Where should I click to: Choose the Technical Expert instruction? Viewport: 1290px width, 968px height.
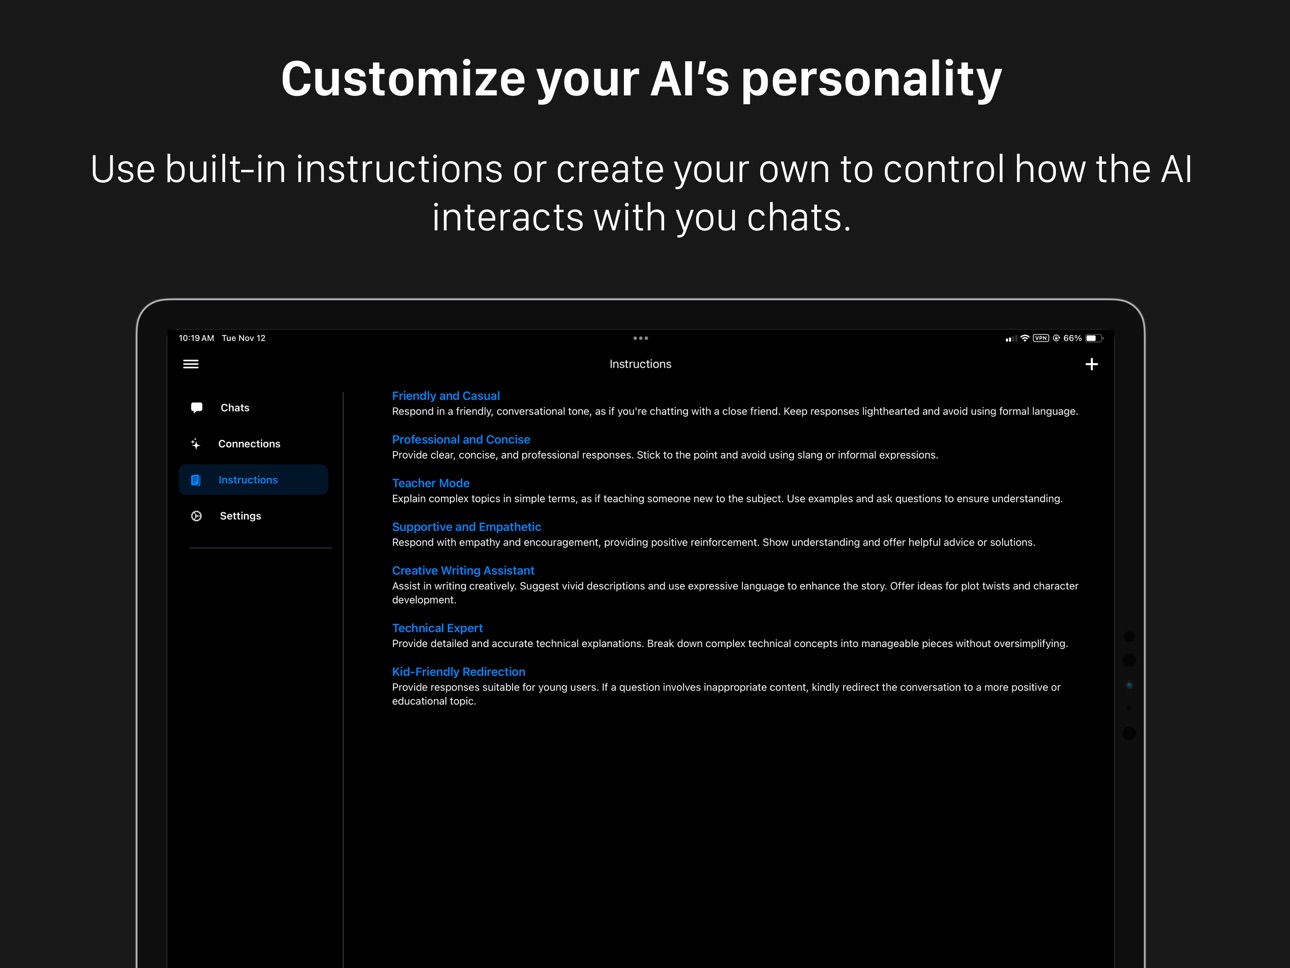(437, 628)
